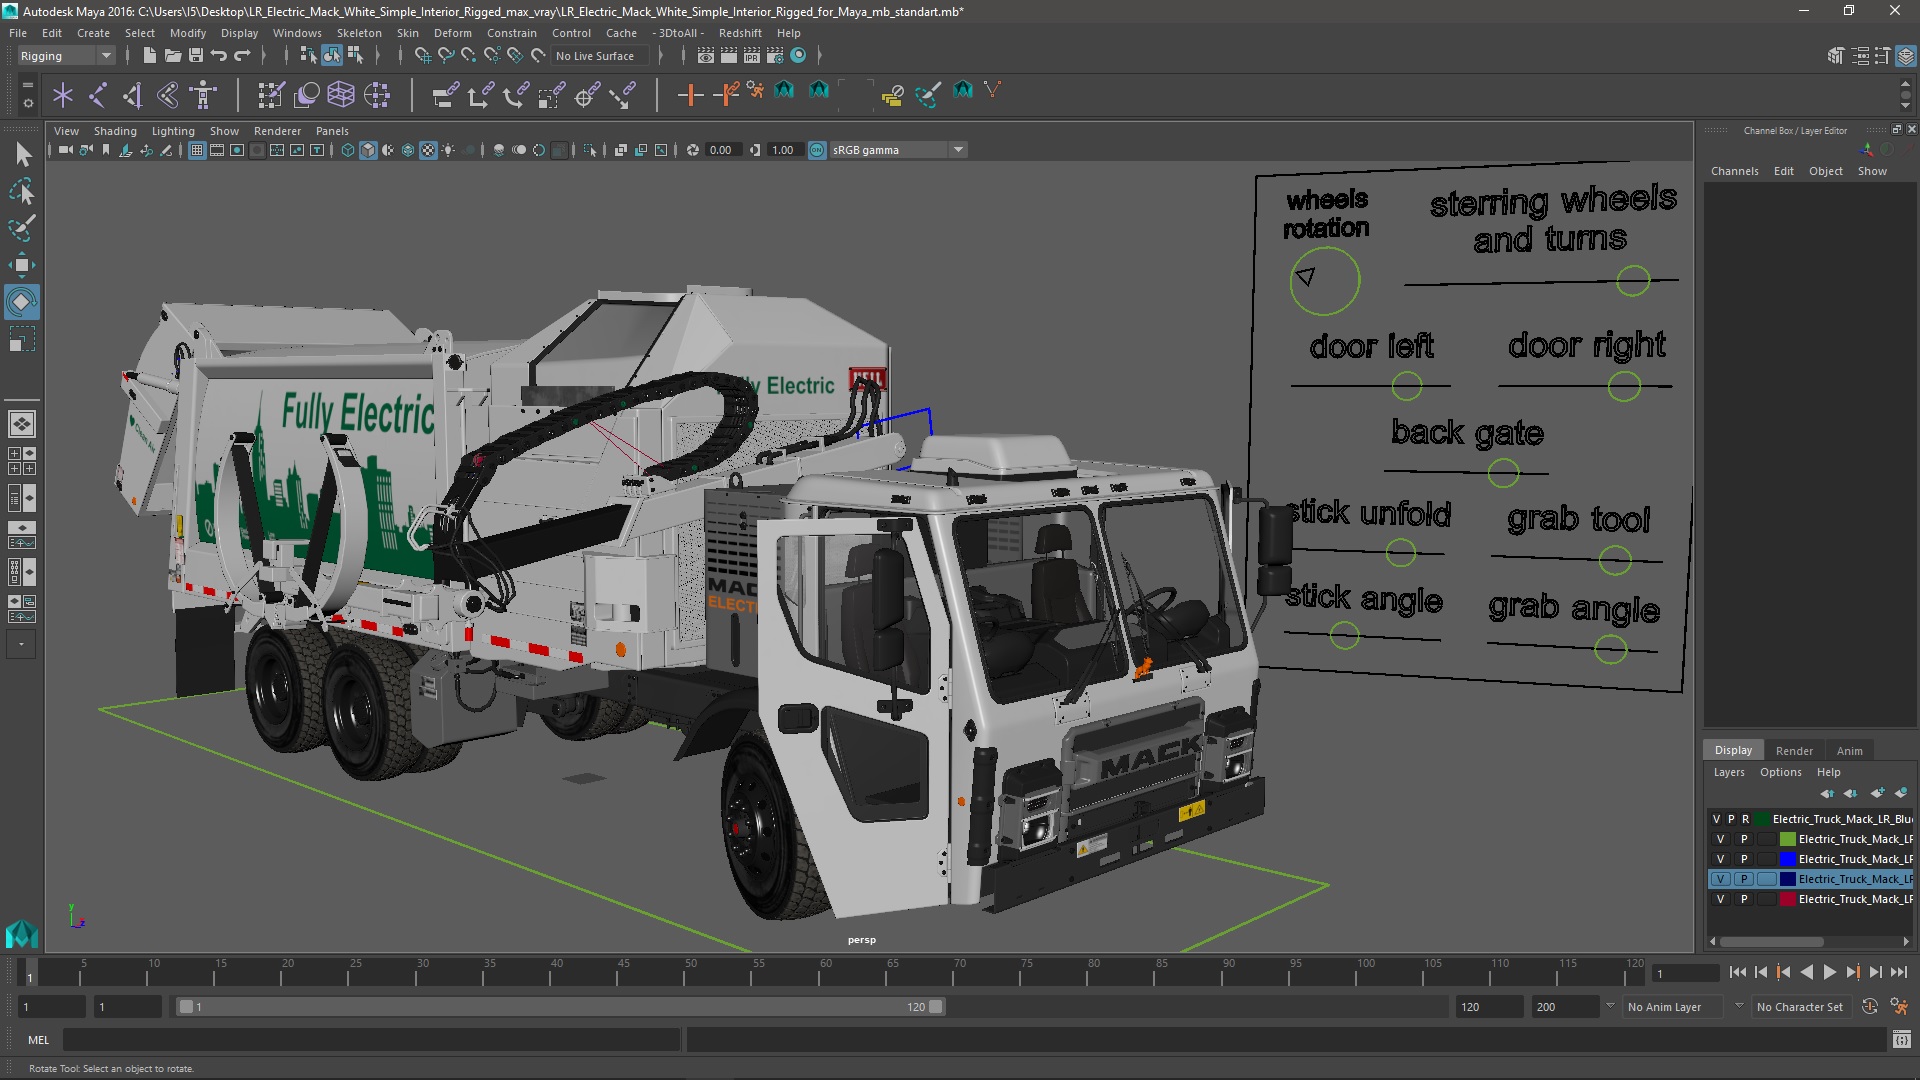
Task: Select the arrow Select tool in toolbox
Action: (22, 154)
